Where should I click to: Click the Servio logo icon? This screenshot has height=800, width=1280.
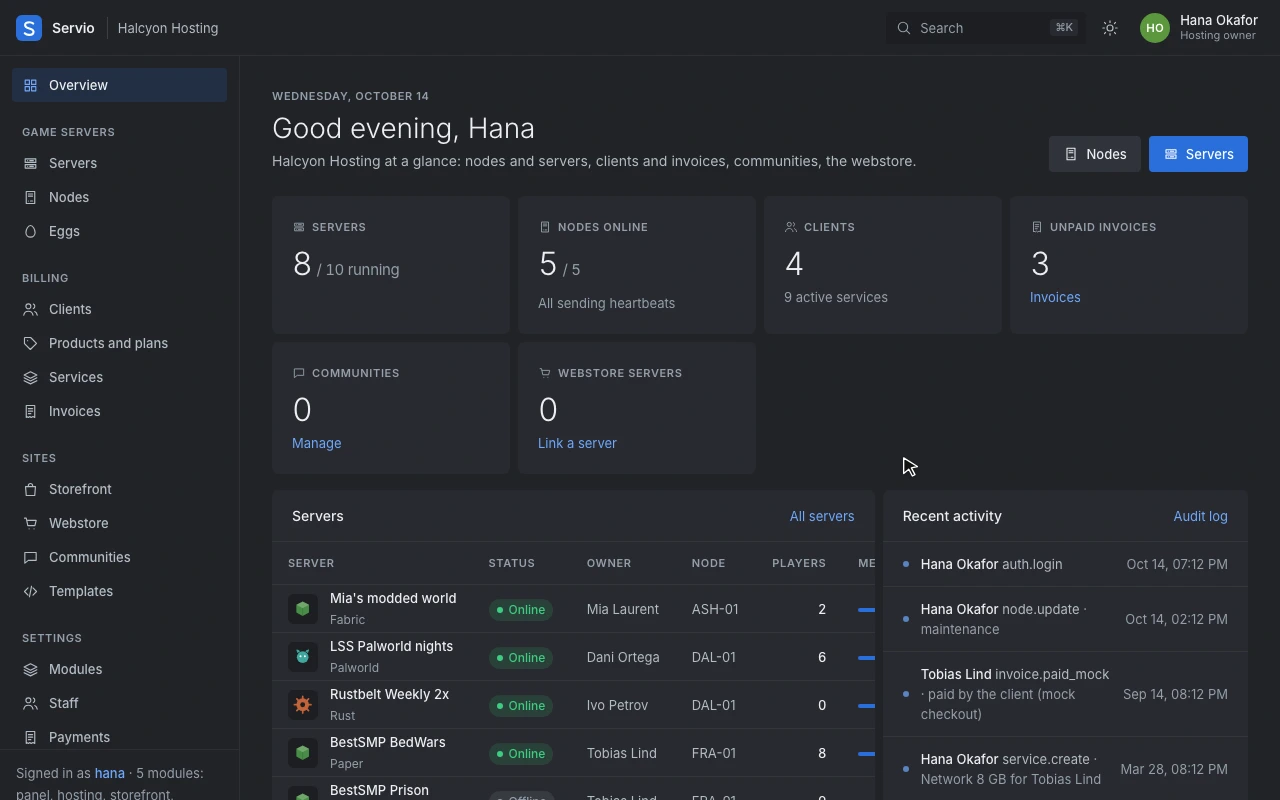coord(29,28)
